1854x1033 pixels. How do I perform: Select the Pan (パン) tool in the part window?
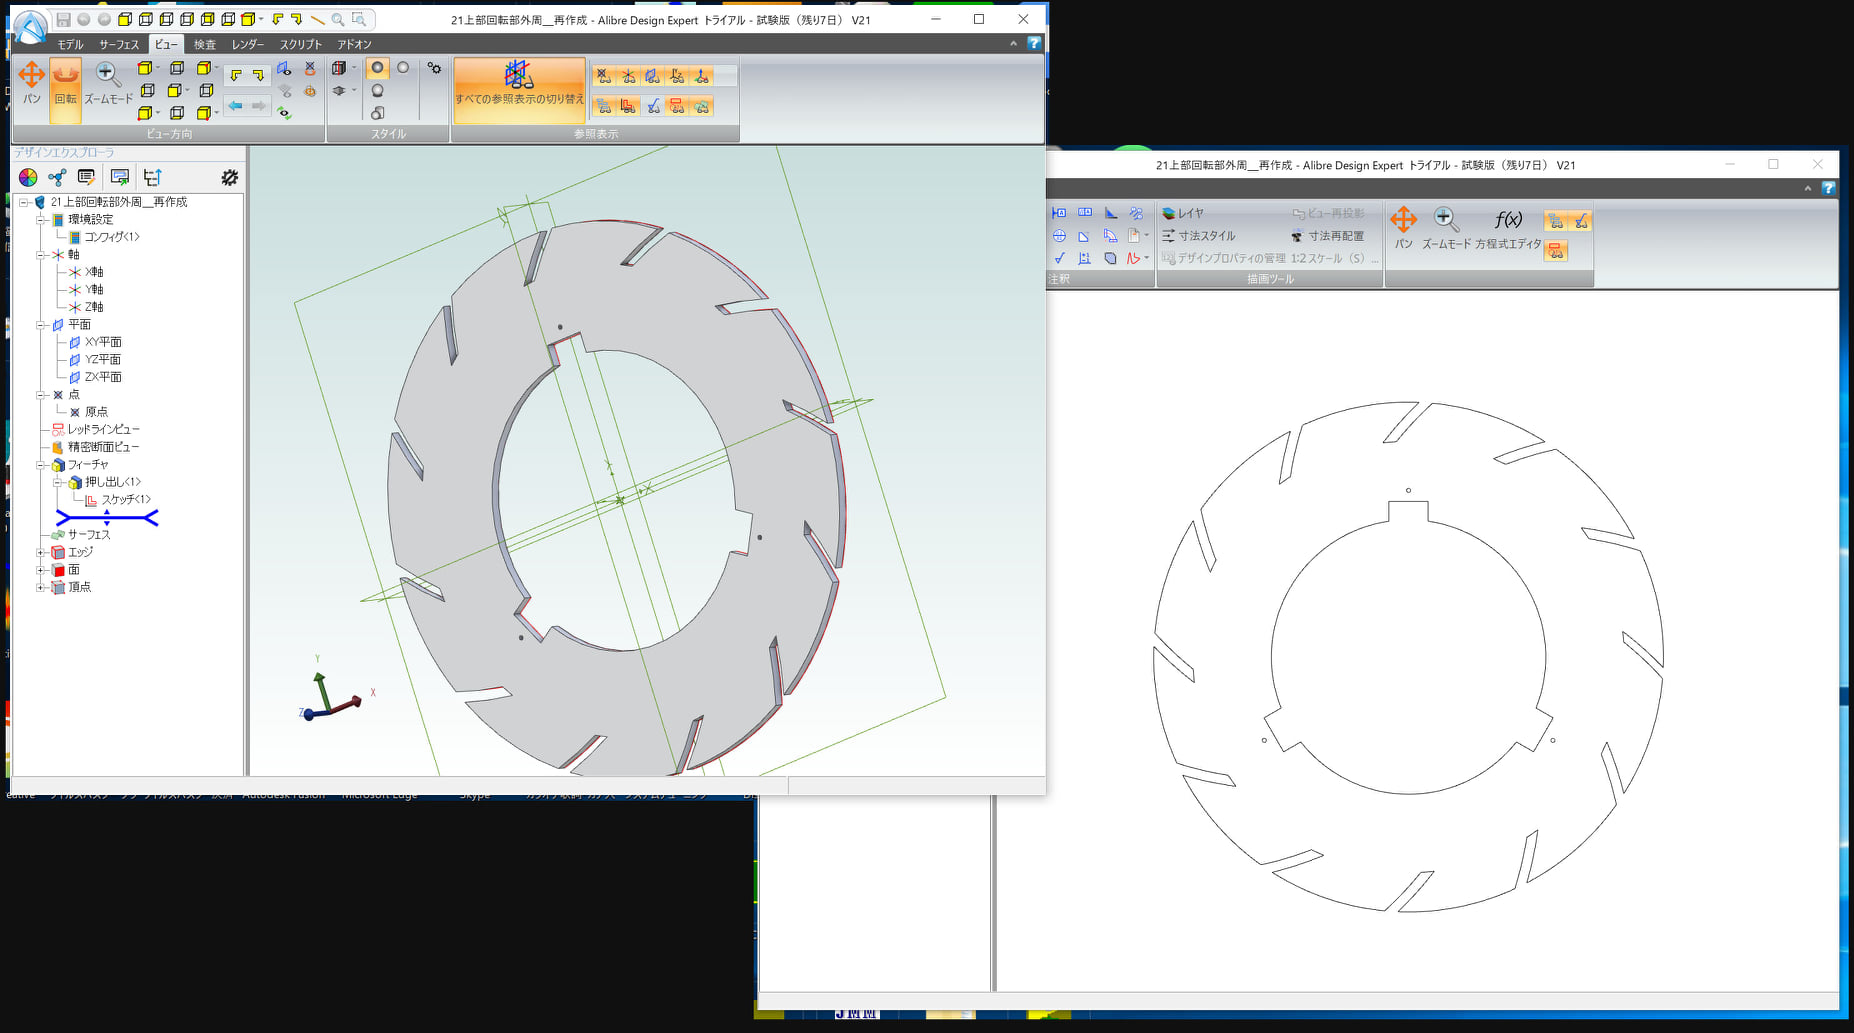pos(32,83)
